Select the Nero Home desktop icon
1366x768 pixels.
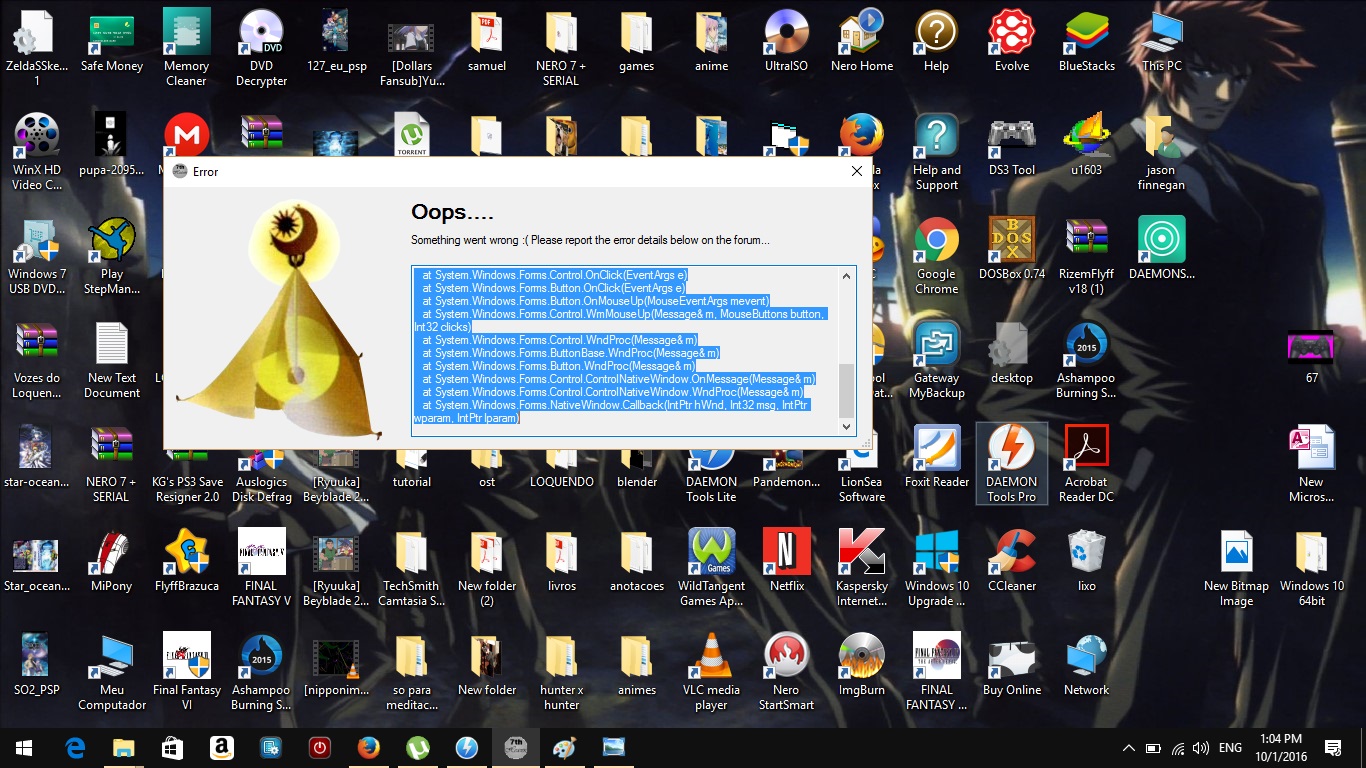click(x=862, y=41)
